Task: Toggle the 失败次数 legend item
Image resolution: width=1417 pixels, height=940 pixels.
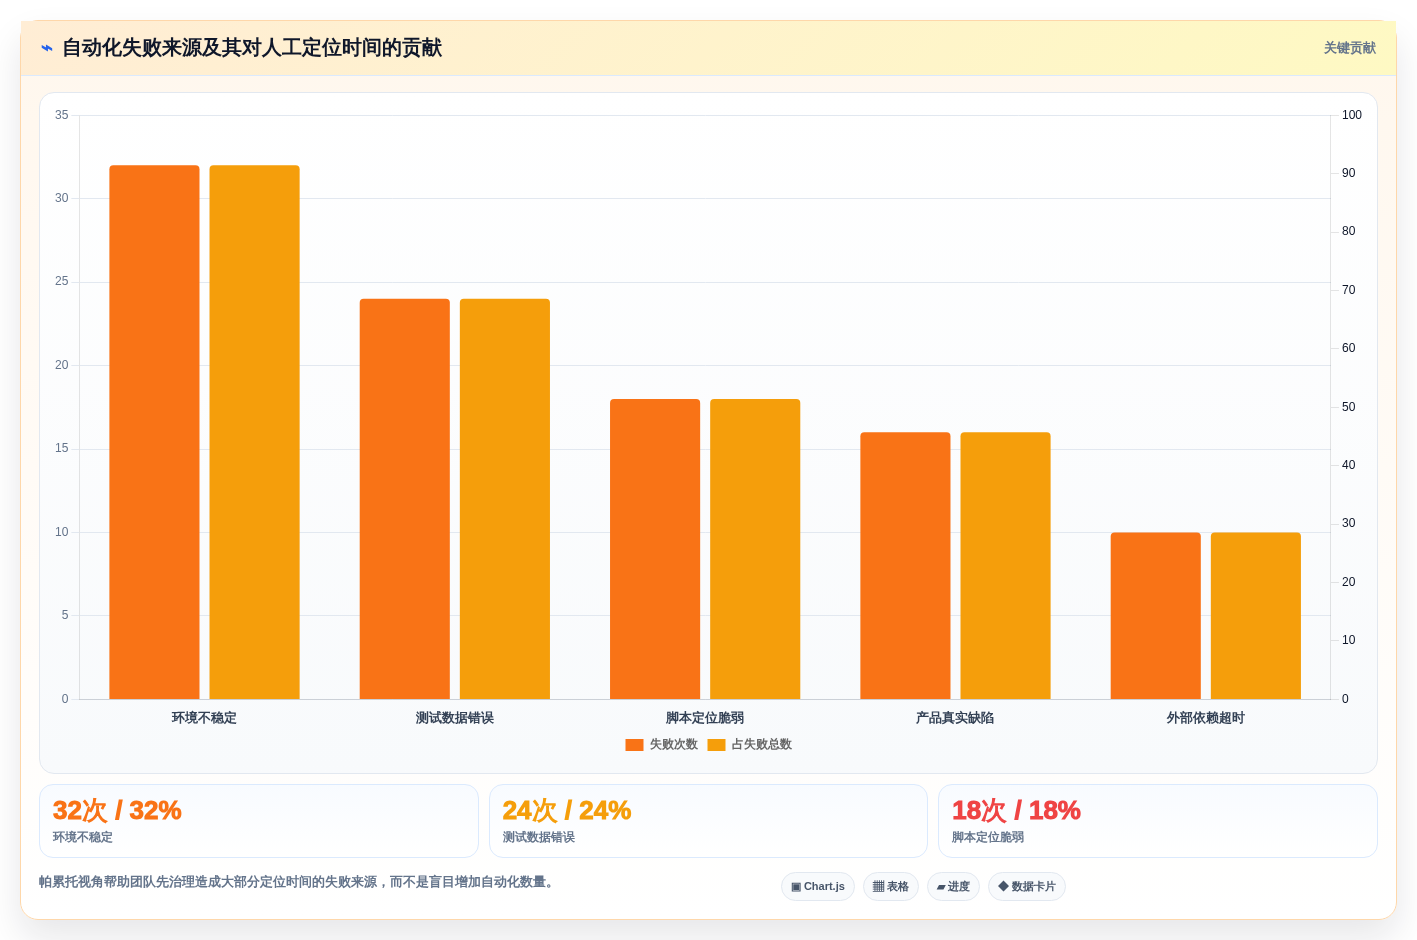Action: pyautogui.click(x=661, y=744)
